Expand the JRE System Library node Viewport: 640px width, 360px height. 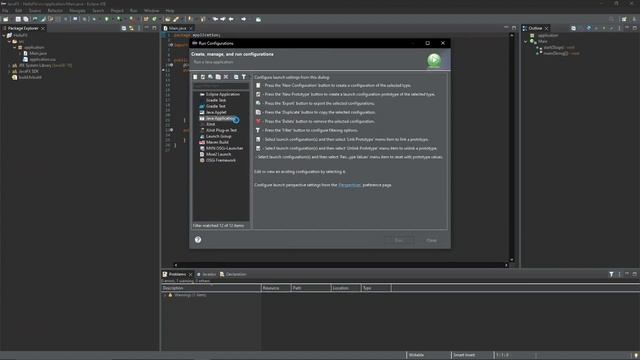[x=9, y=65]
